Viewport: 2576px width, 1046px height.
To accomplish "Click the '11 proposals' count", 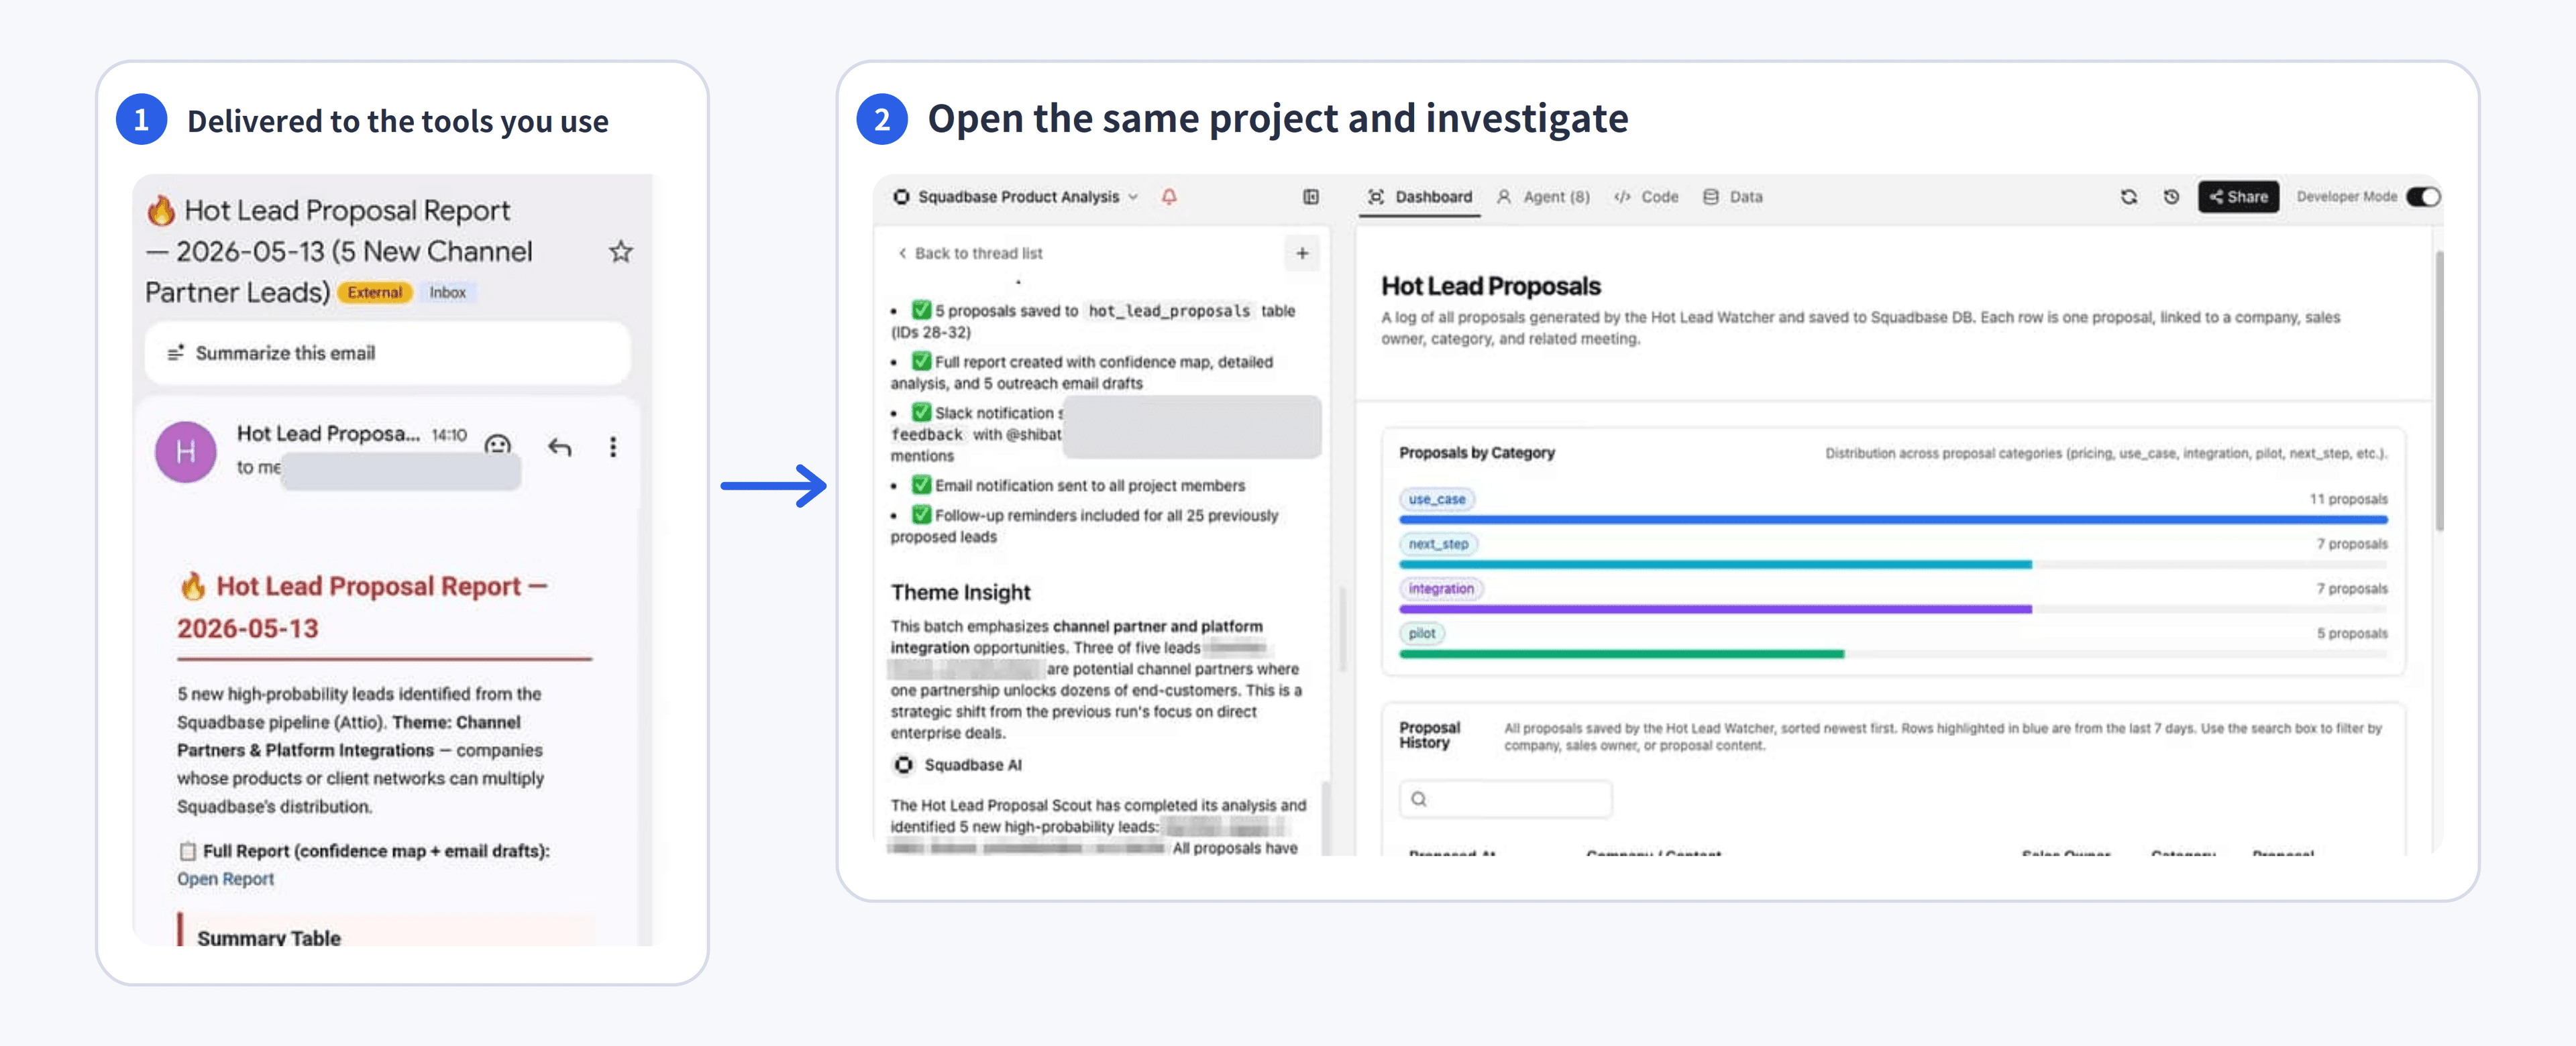I will [2348, 499].
